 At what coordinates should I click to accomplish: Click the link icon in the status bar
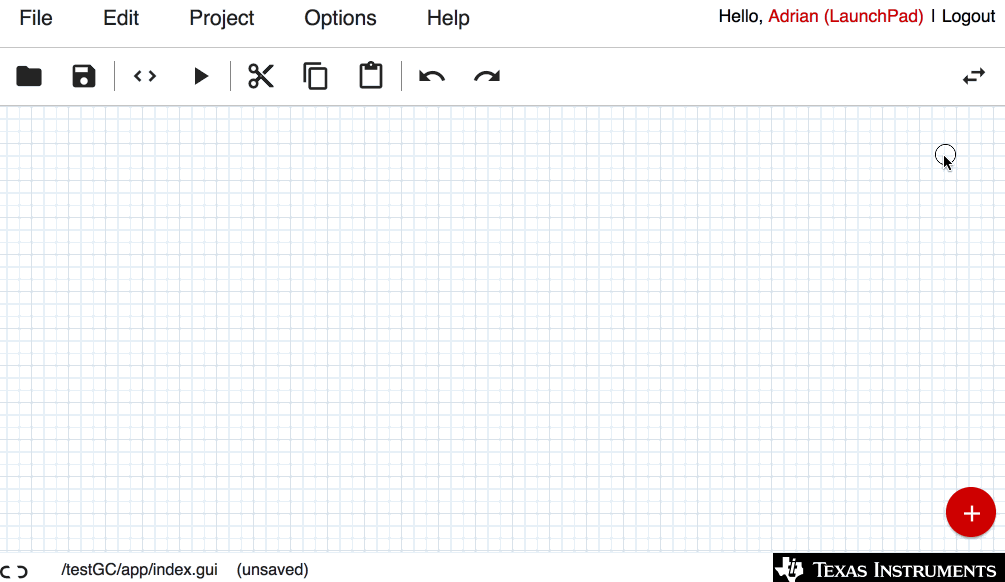pos(14,571)
